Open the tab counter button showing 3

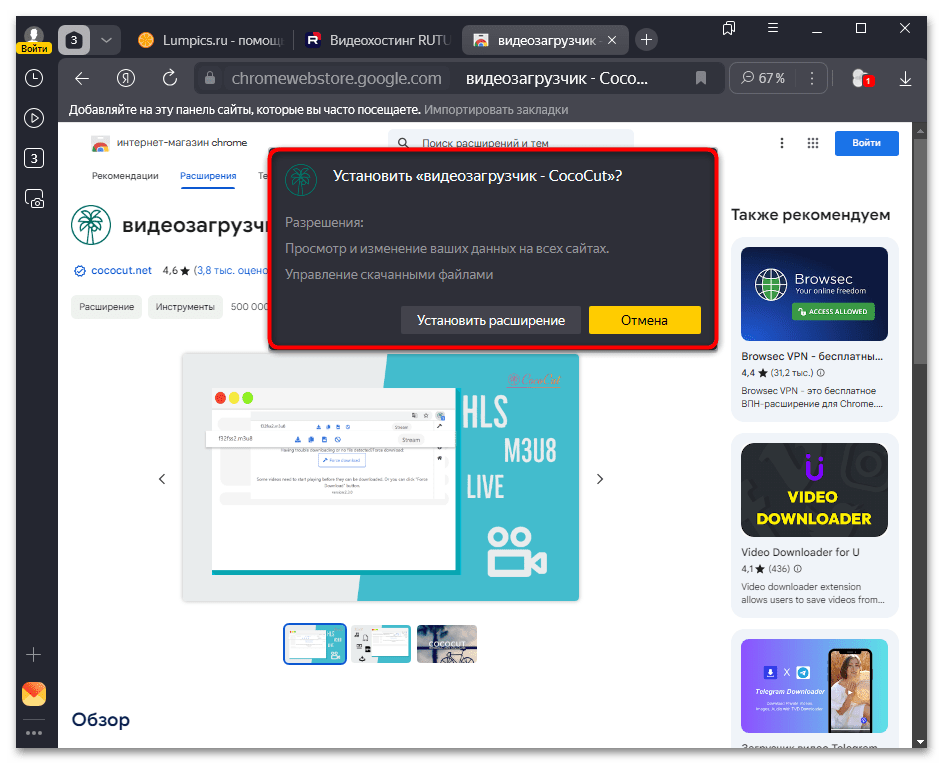coord(74,40)
